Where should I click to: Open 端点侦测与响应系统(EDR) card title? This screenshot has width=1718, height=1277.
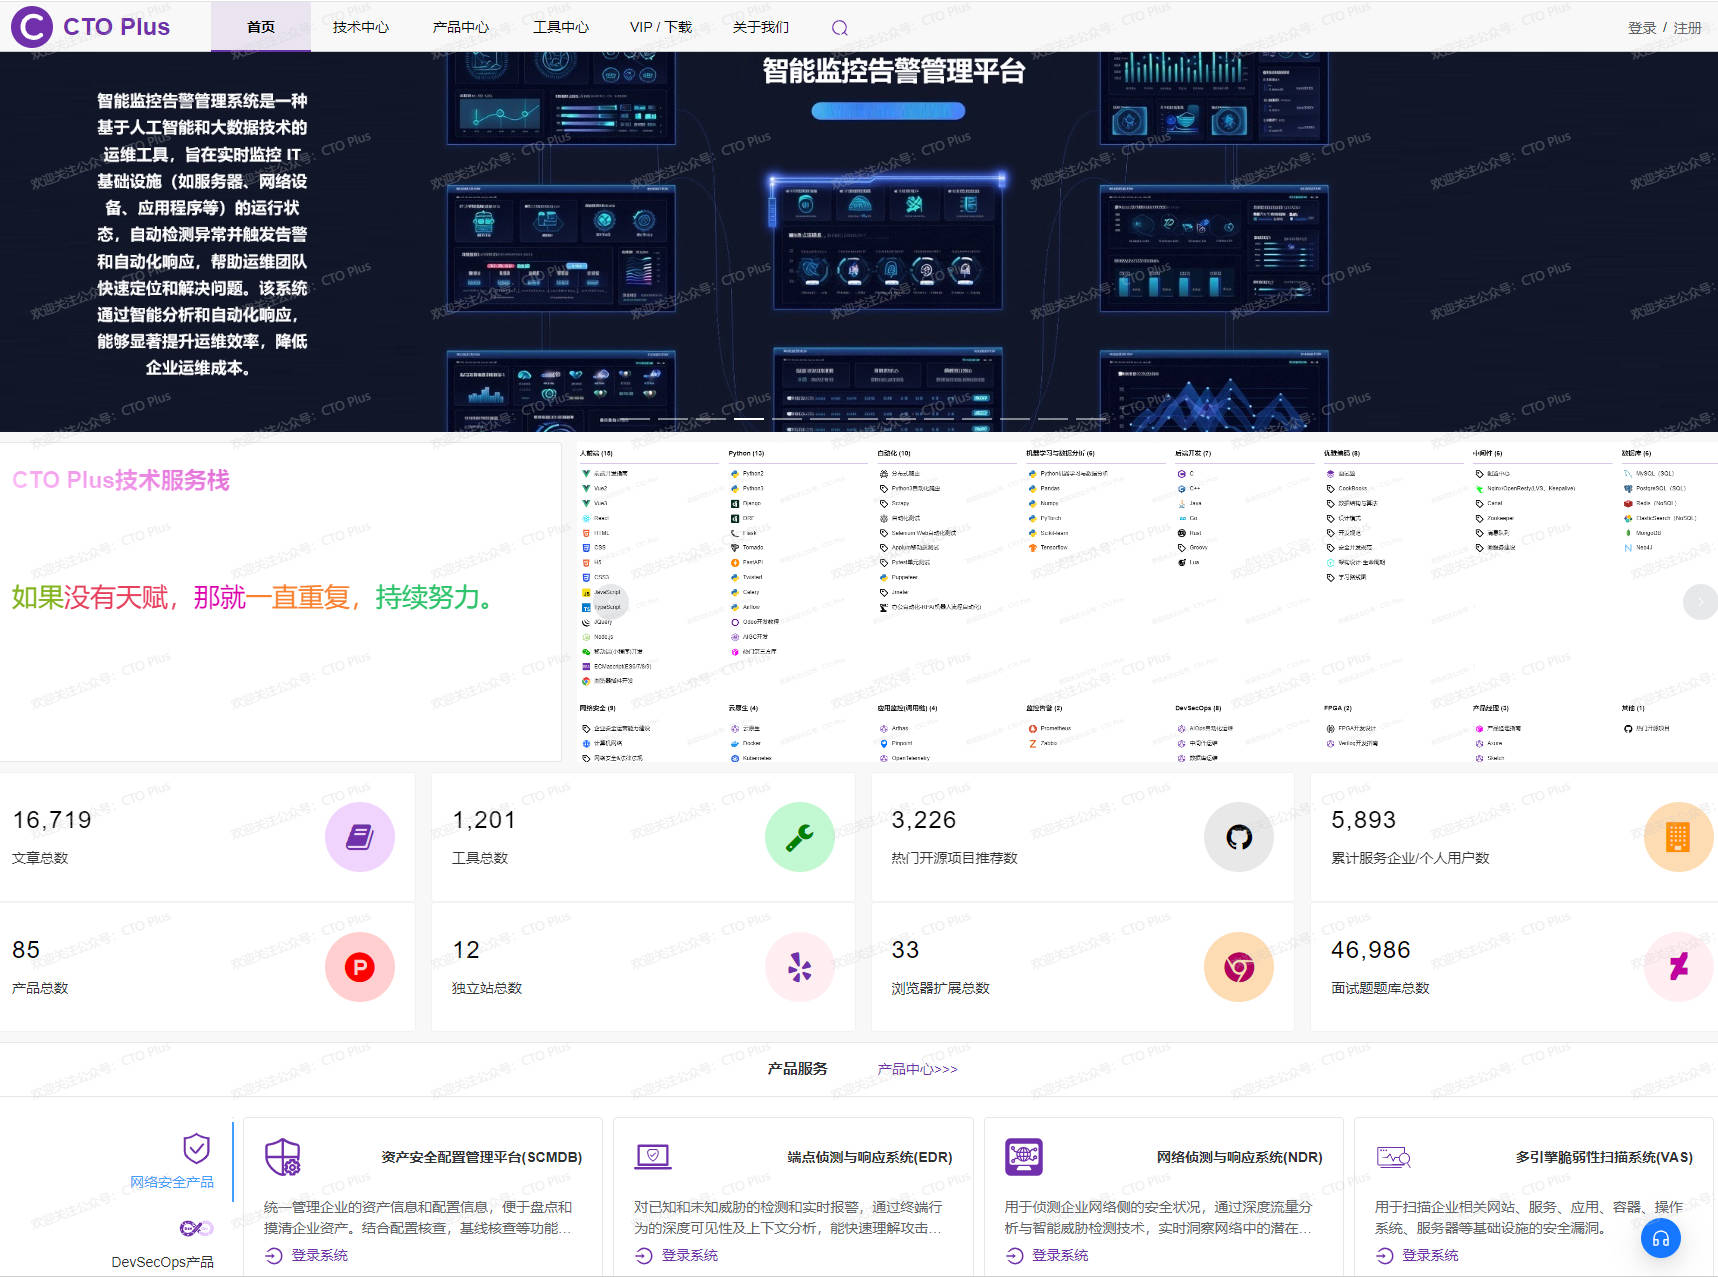(869, 1157)
